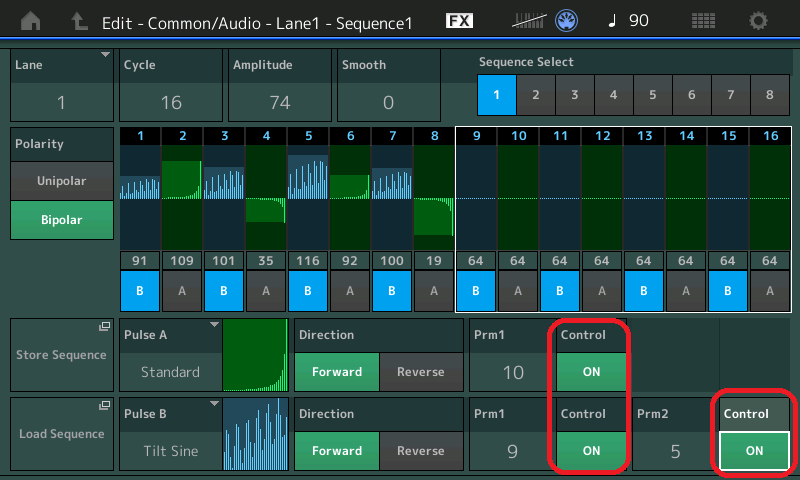Screen dimensions: 800x480
Task: Click the mixer sliders icon
Action: (529, 21)
